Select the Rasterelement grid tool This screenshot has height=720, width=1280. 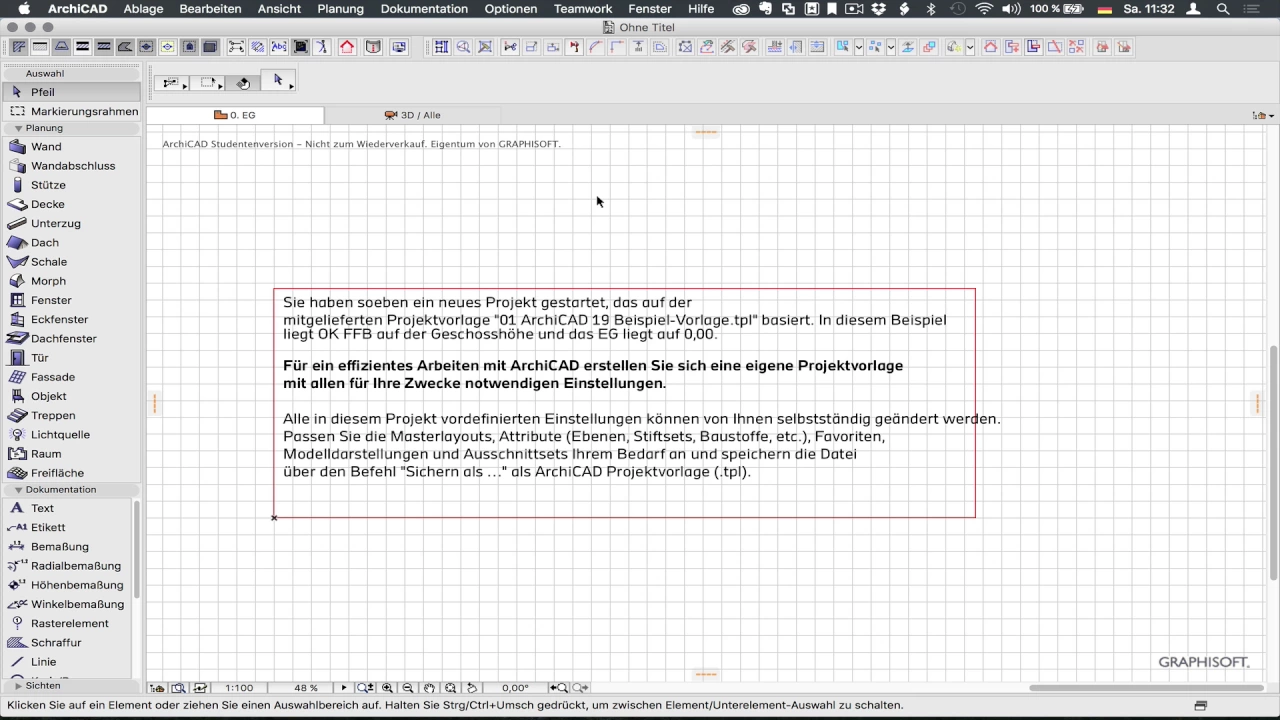66,623
